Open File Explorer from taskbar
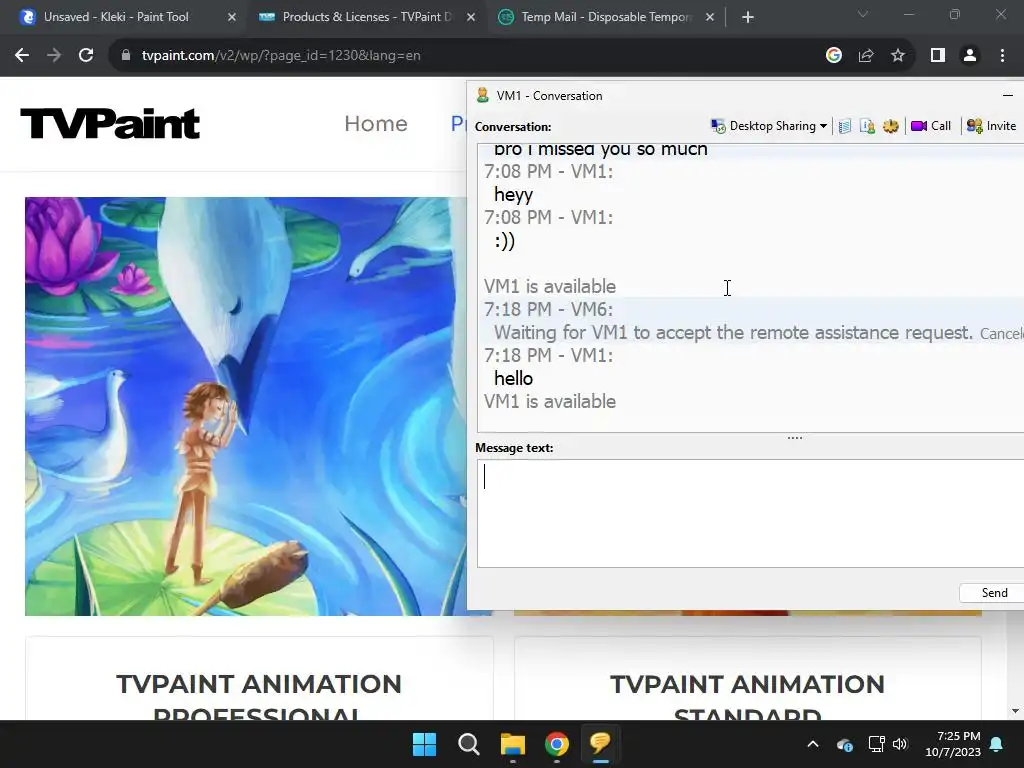The height and width of the screenshot is (768, 1024). point(513,744)
